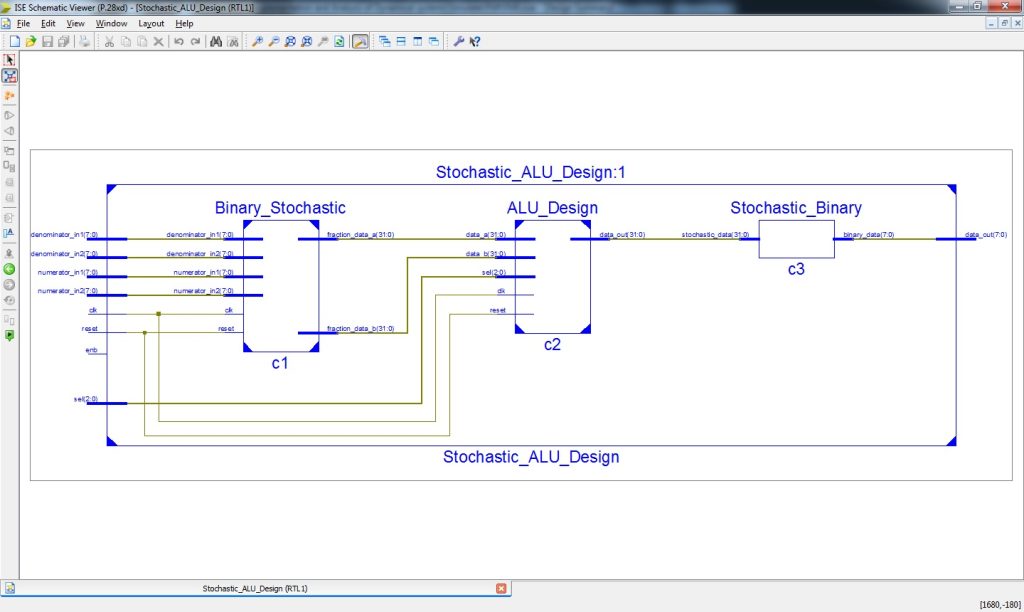This screenshot has height=612, width=1024.
Task: Click the green back arrow in sidebar
Action: (9, 269)
